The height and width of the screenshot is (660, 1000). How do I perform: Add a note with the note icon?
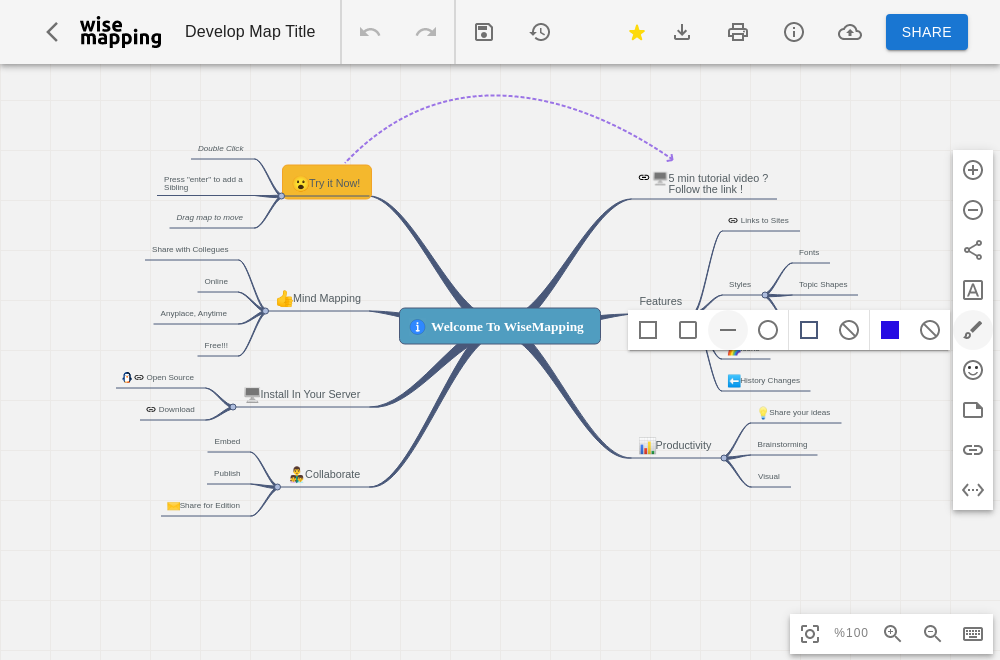(973, 410)
